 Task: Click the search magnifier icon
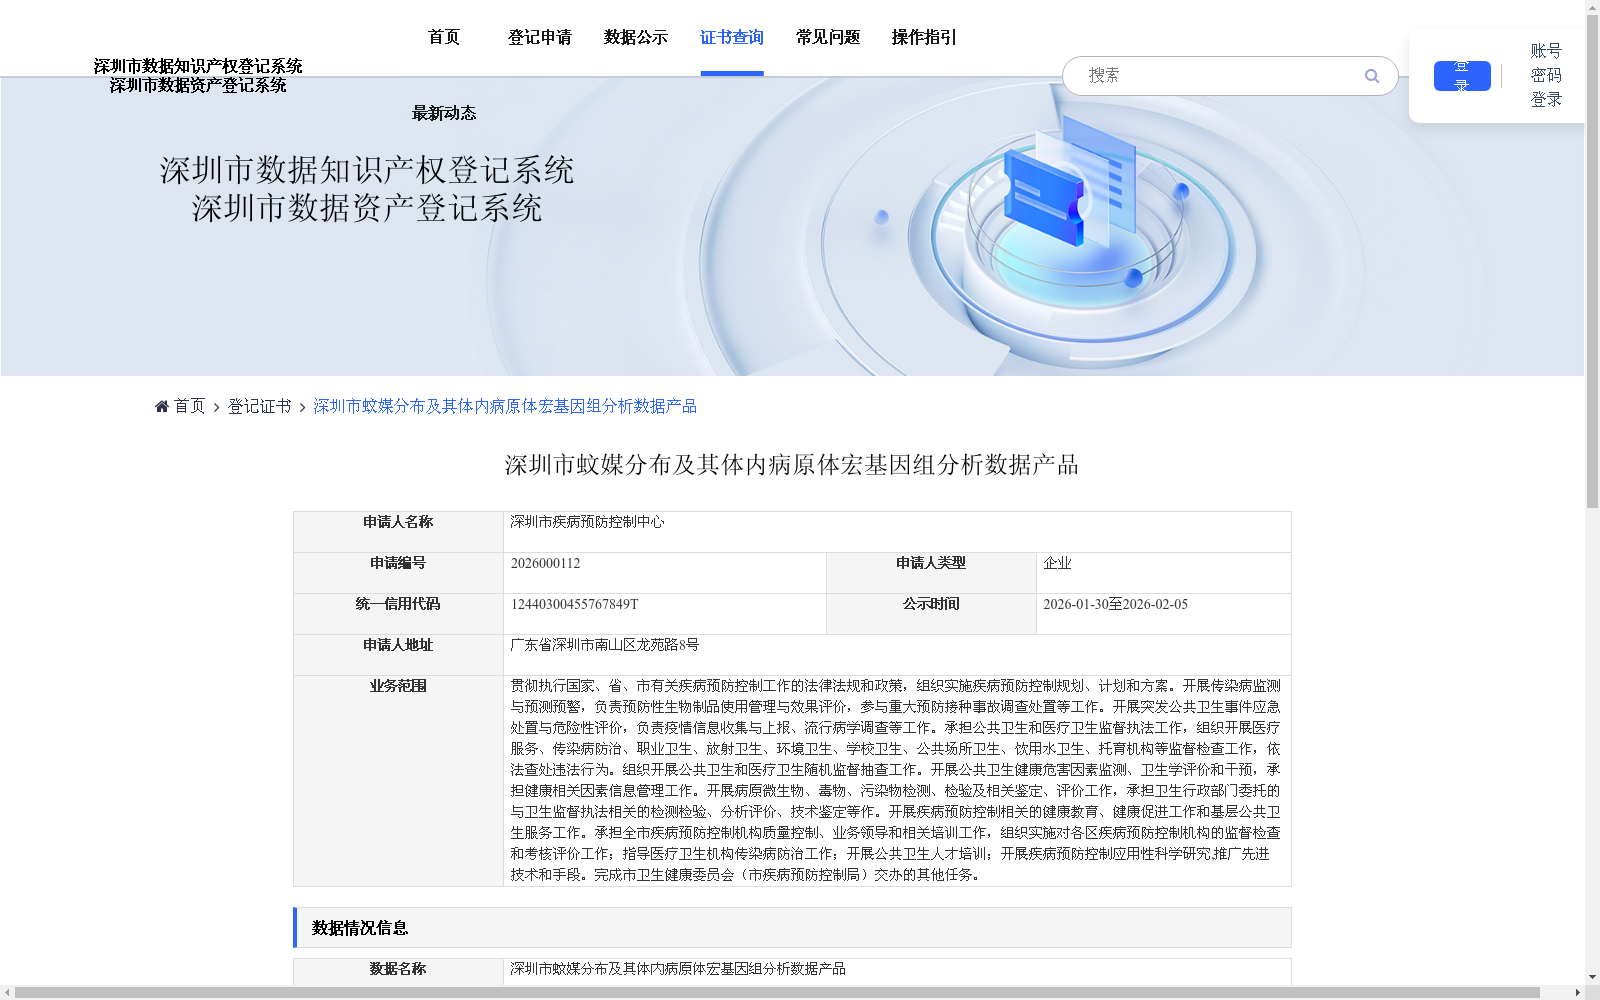point(1372,76)
